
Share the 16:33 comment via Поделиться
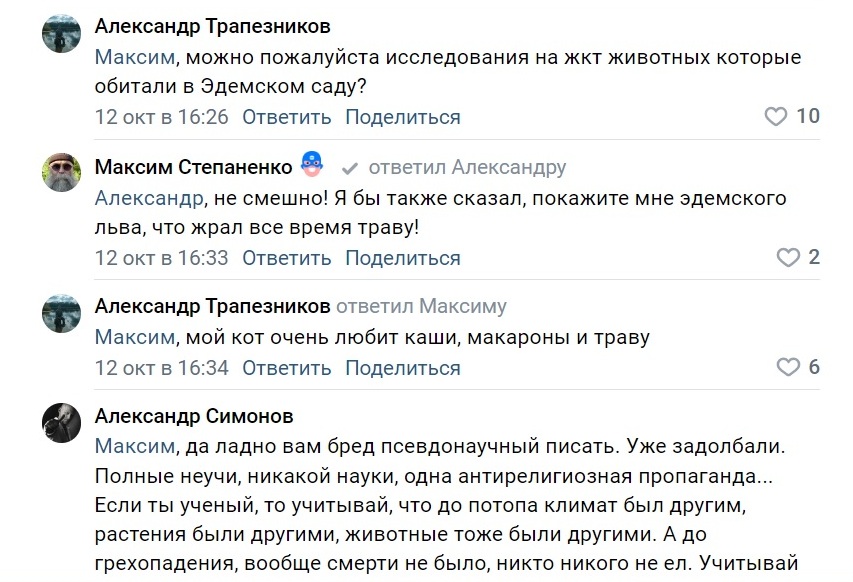[403, 258]
